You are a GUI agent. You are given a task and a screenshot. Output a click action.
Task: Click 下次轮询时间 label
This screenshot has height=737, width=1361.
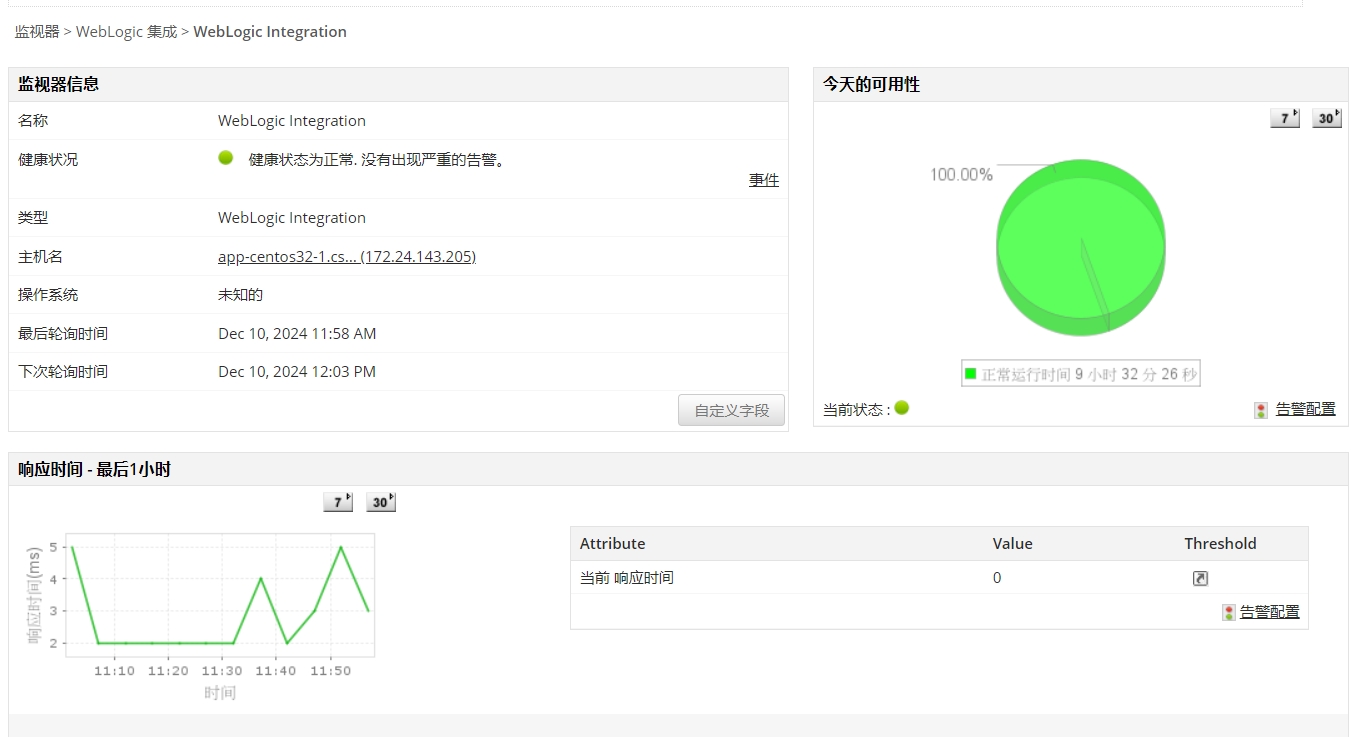63,372
